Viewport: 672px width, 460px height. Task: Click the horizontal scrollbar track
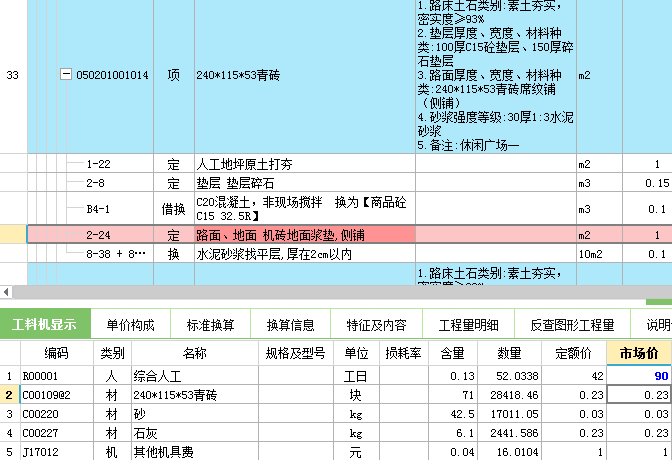click(x=342, y=292)
